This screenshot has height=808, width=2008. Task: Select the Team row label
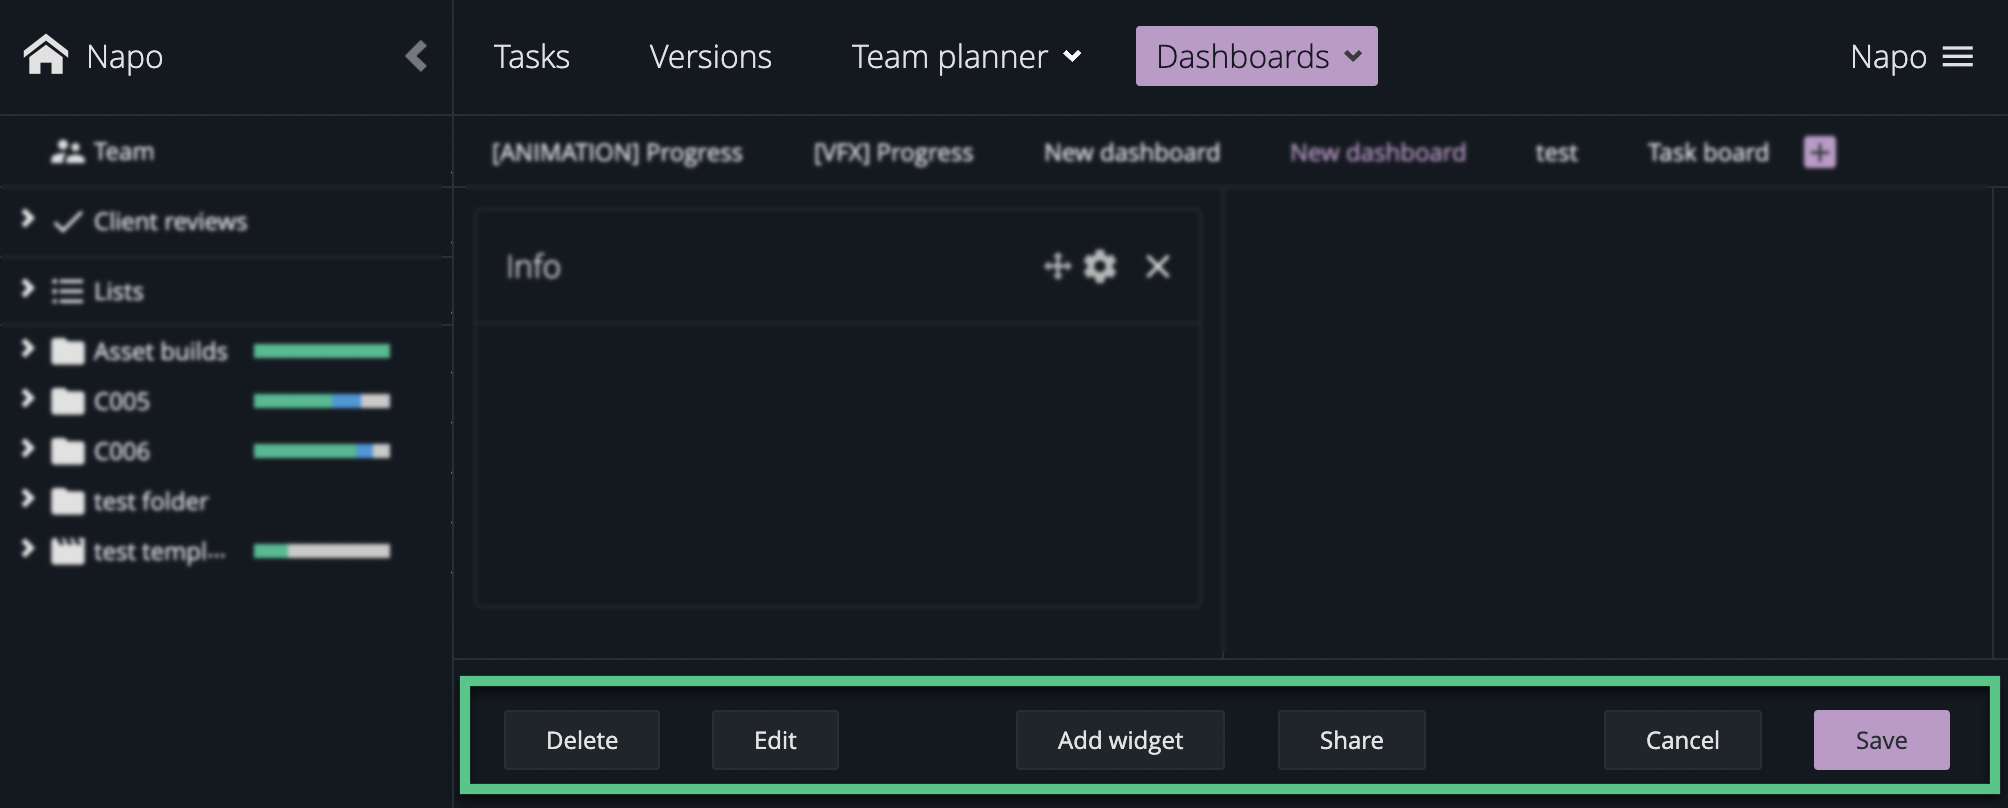pyautogui.click(x=124, y=152)
